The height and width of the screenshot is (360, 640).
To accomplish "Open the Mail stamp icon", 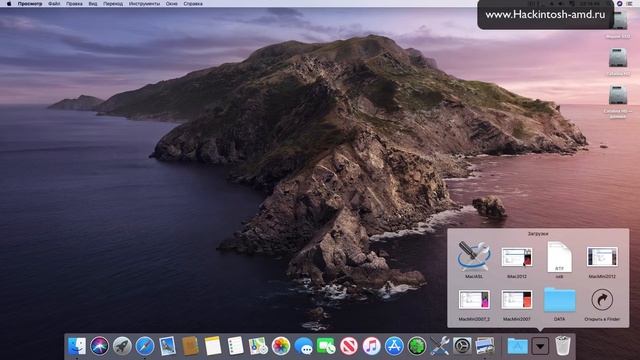I will pyautogui.click(x=167, y=346).
